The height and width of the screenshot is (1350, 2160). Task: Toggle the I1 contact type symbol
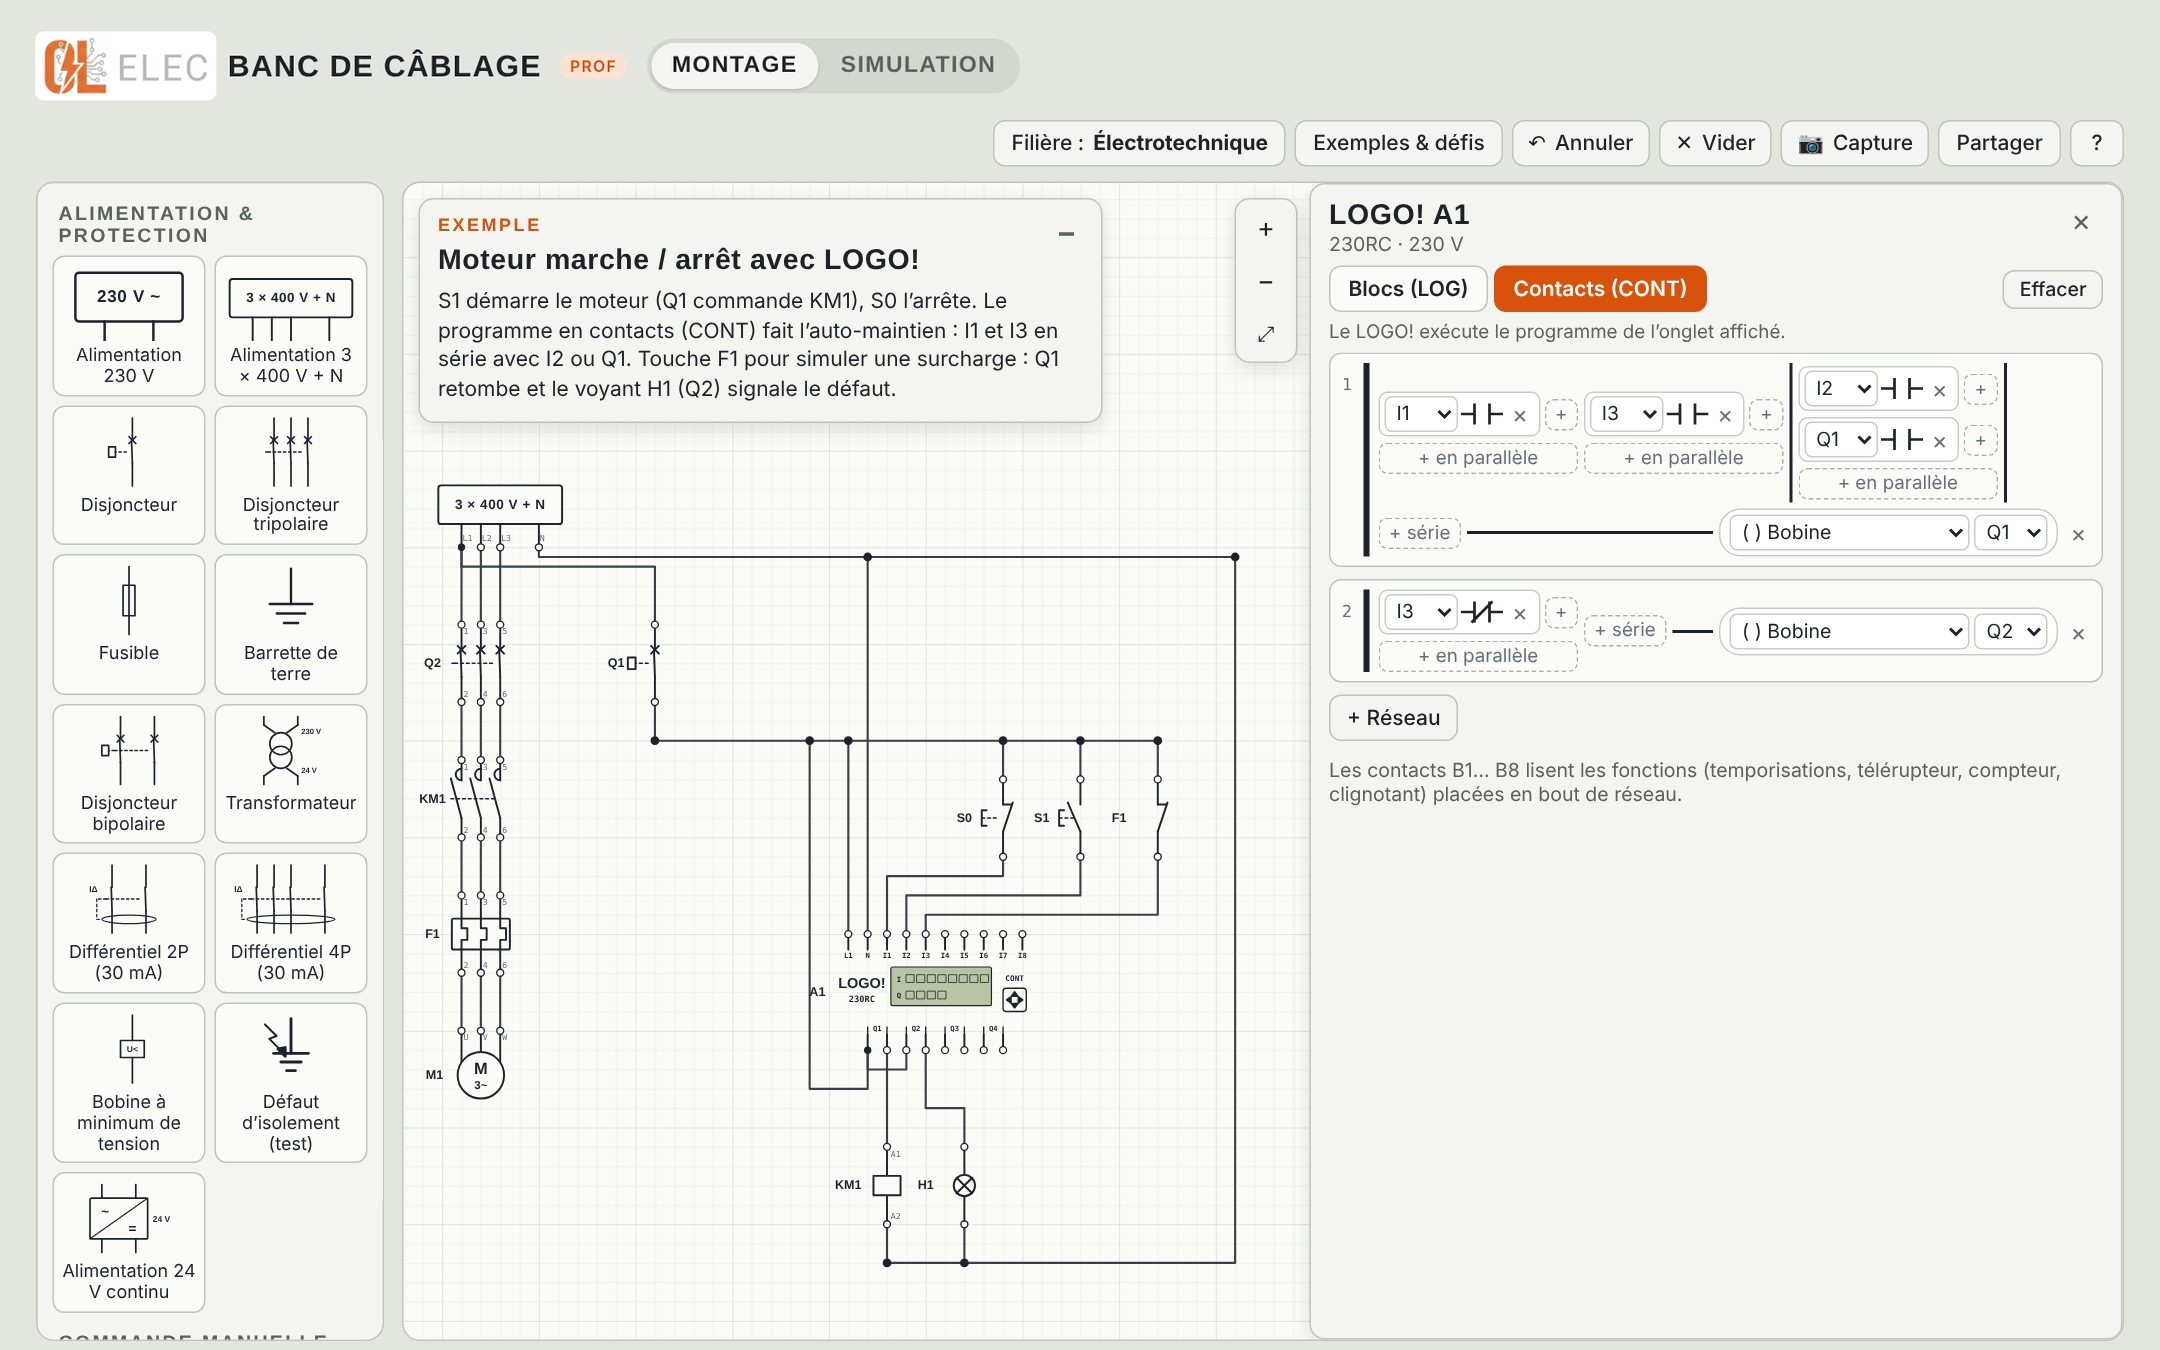click(x=1482, y=414)
